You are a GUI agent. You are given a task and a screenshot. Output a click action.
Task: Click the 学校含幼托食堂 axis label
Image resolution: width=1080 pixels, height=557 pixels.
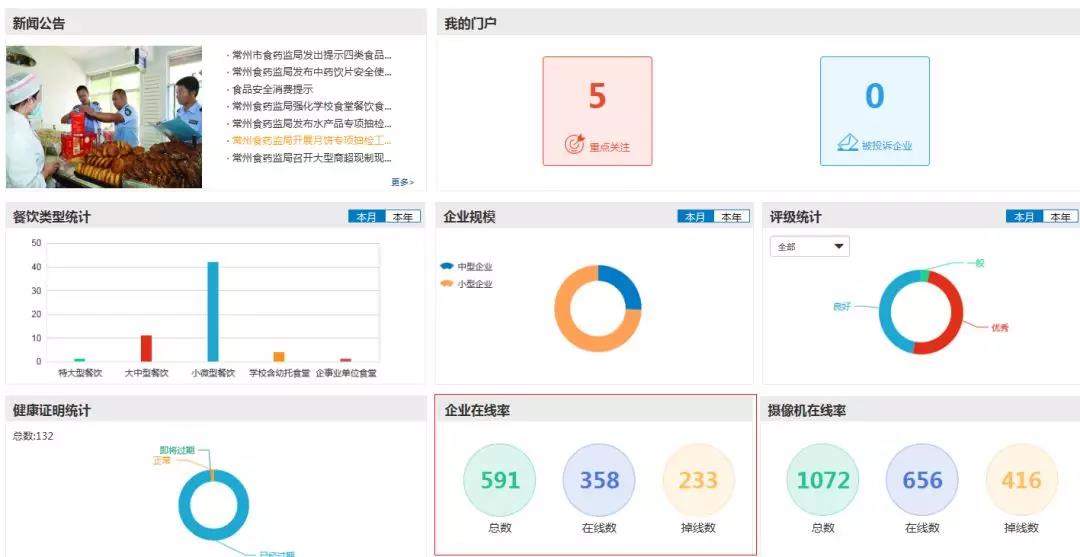click(x=279, y=373)
